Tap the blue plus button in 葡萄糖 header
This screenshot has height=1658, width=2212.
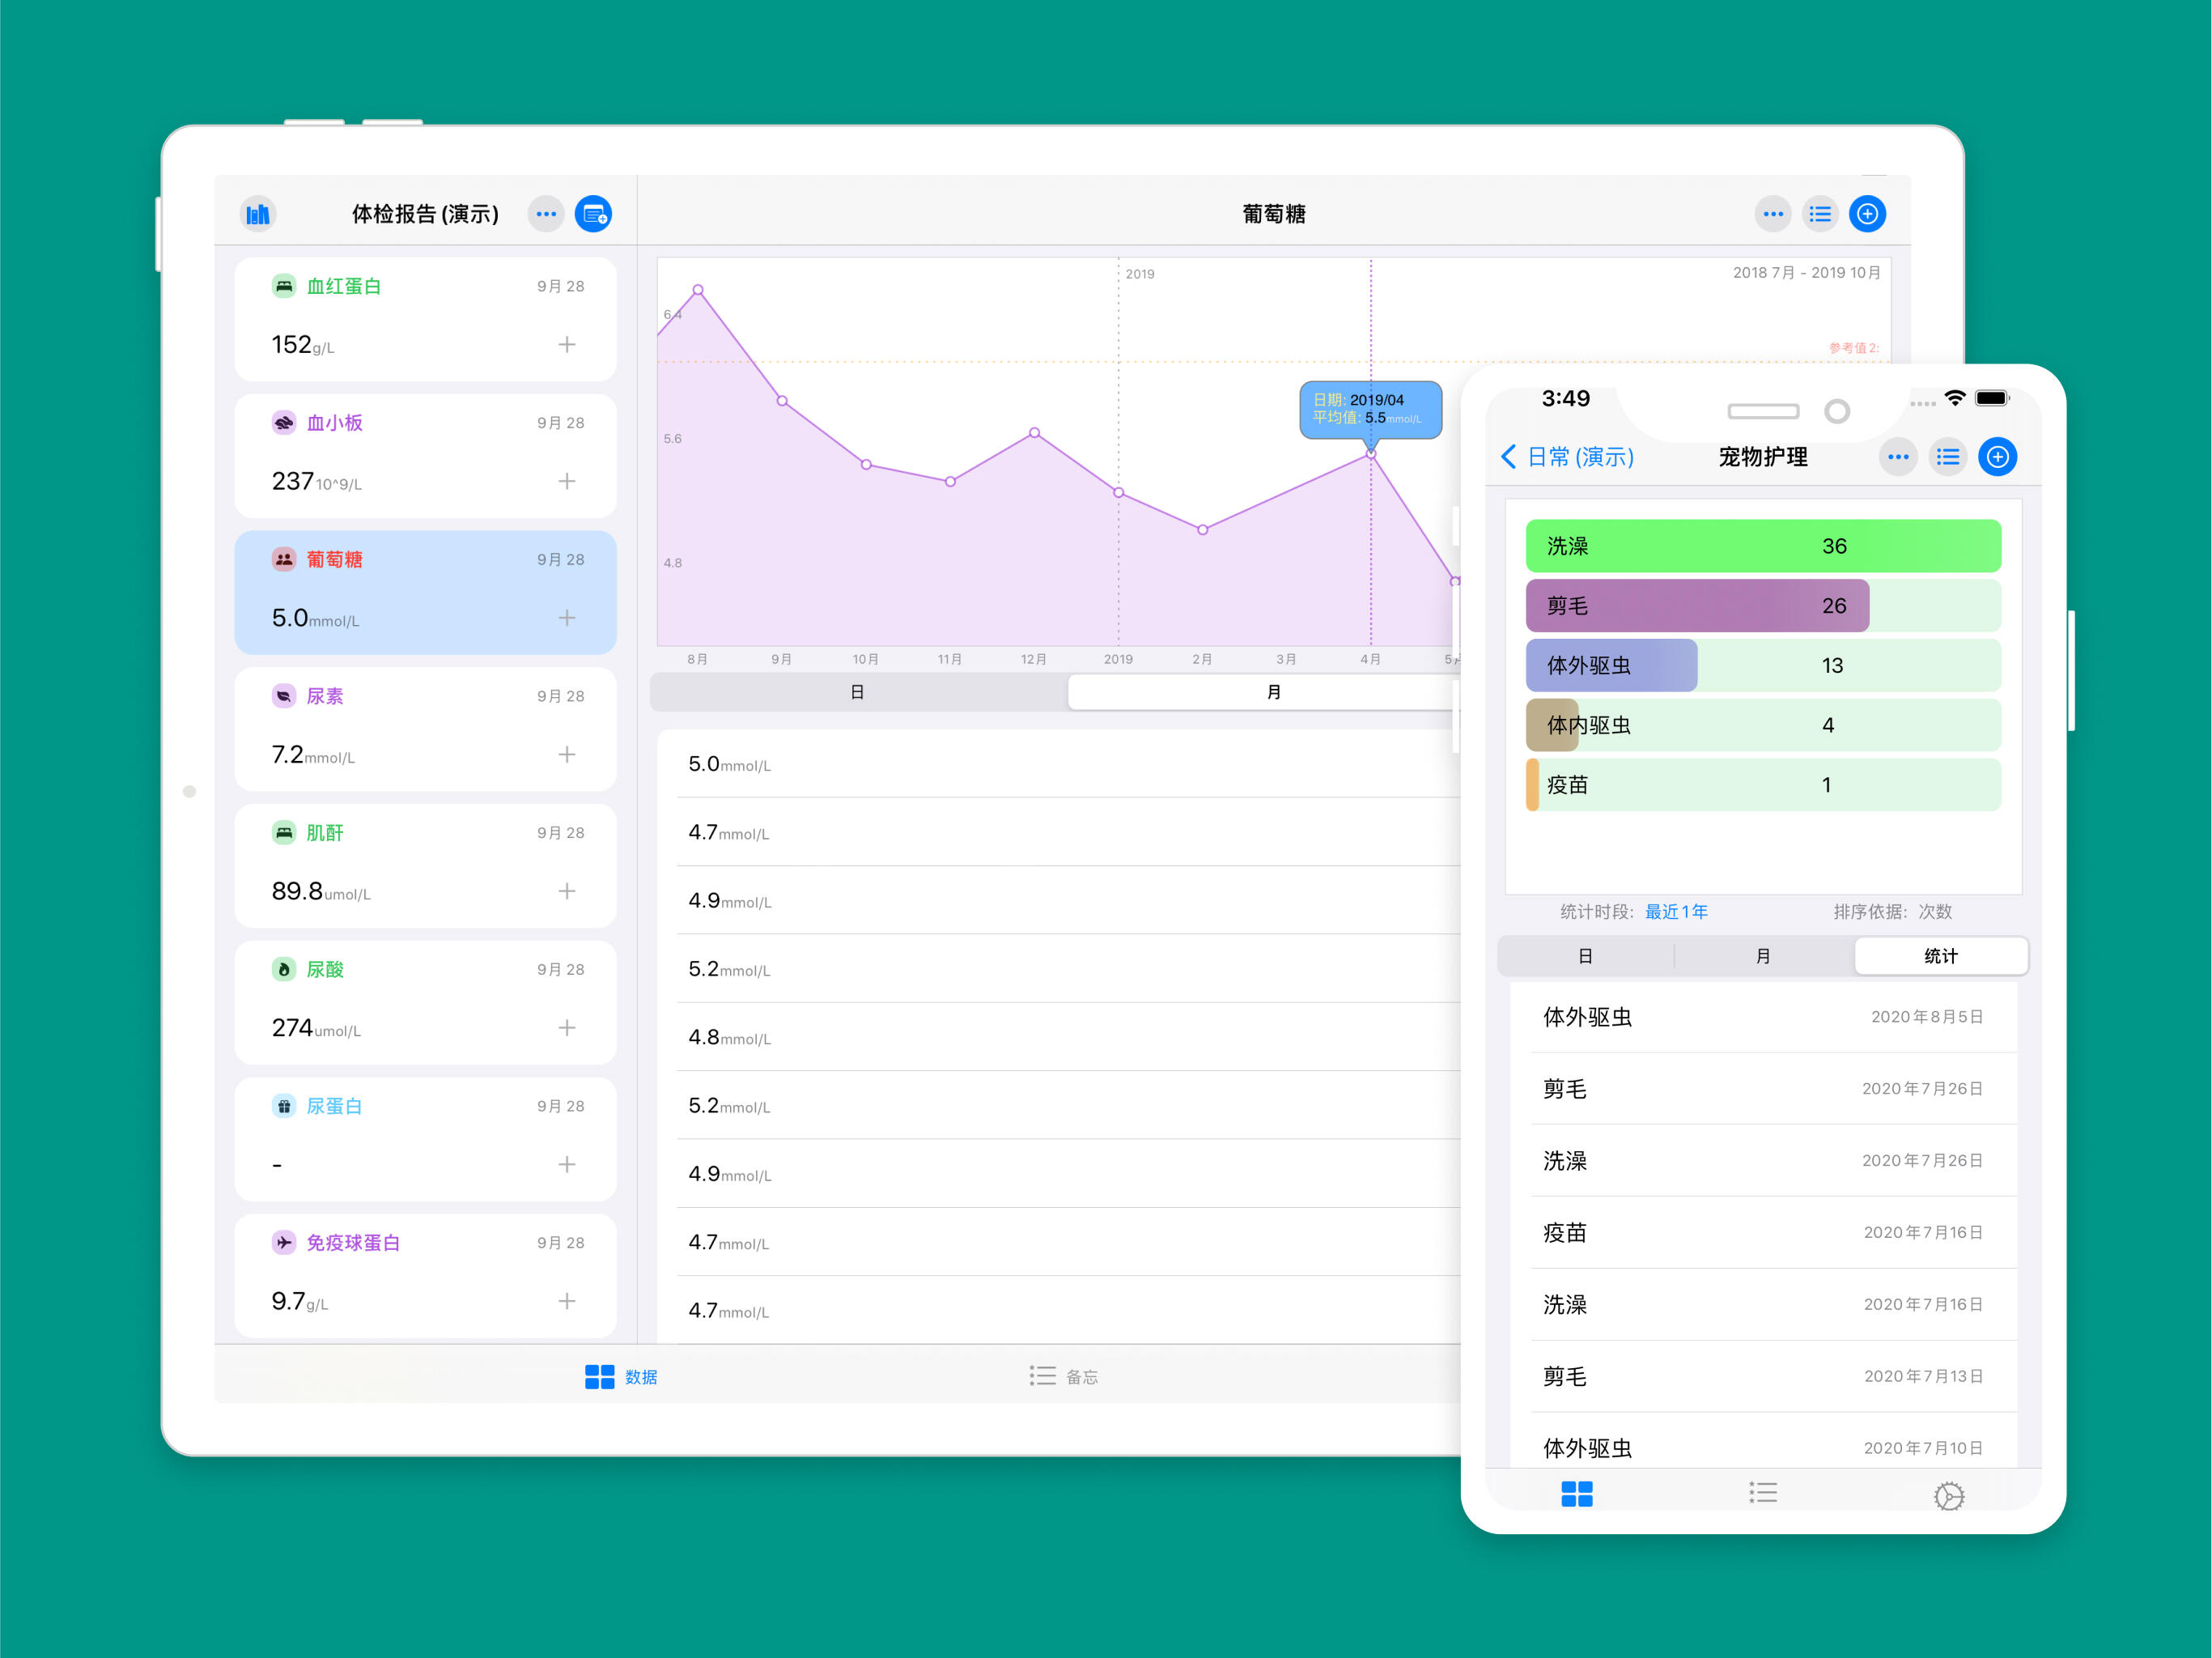point(1866,214)
